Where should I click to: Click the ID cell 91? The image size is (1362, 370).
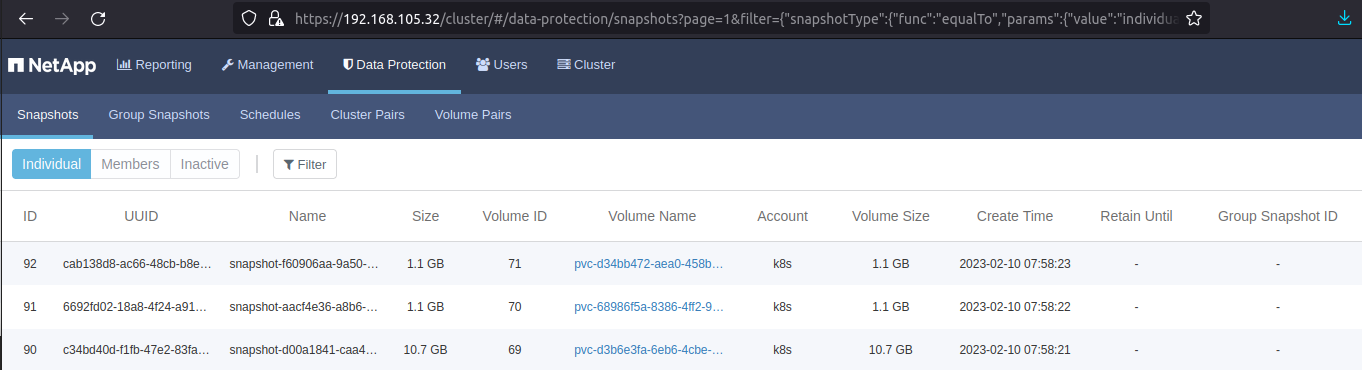coord(30,307)
